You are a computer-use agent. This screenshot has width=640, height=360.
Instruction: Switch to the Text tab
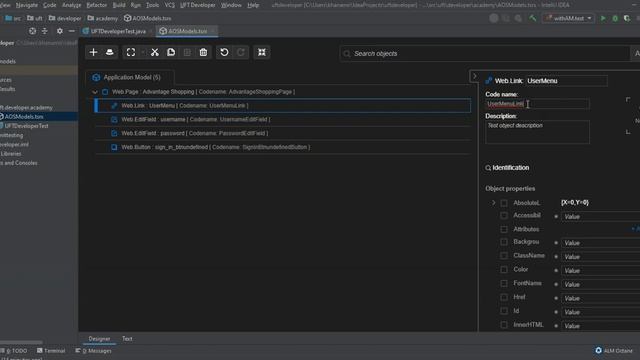coord(127,339)
